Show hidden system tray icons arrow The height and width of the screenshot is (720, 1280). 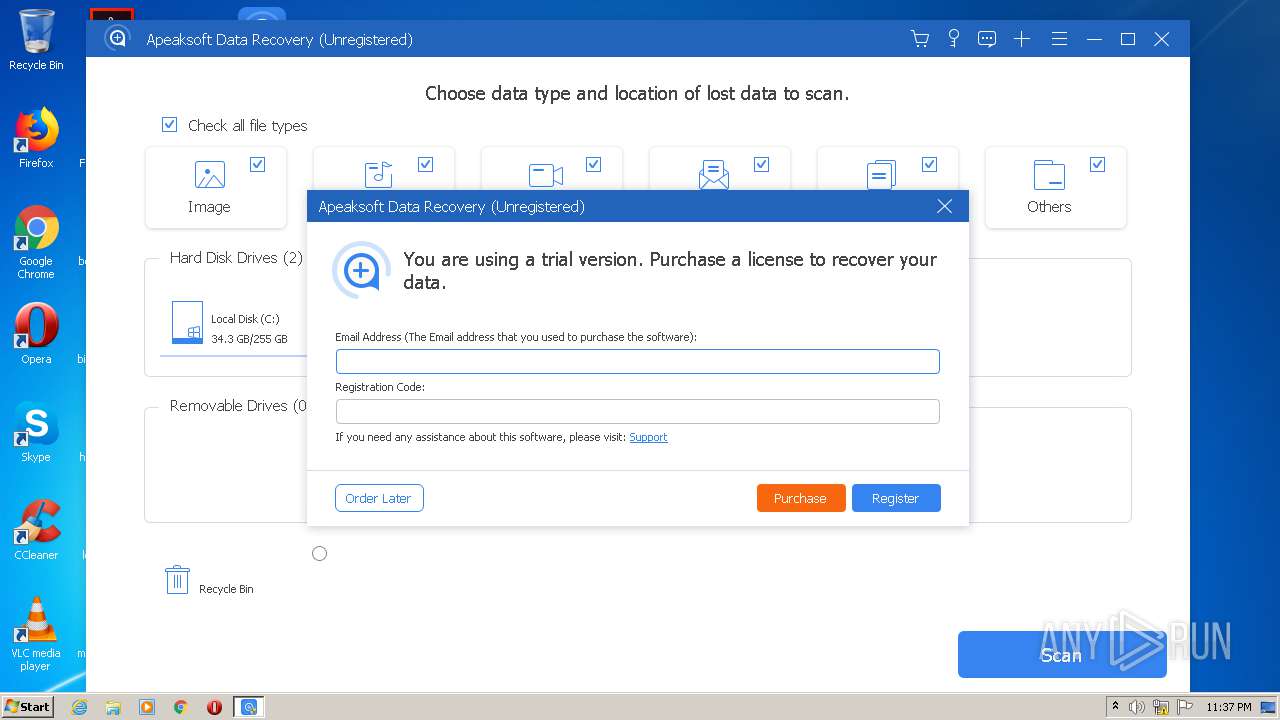click(1115, 707)
